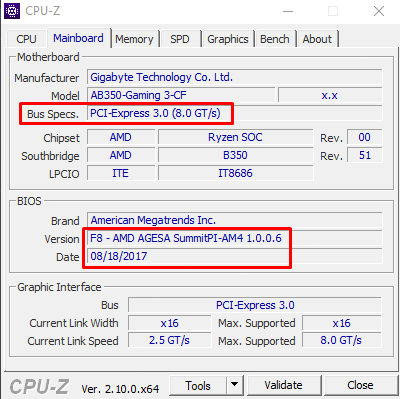Open the Memory tab
This screenshot has width=400, height=399.
134,39
